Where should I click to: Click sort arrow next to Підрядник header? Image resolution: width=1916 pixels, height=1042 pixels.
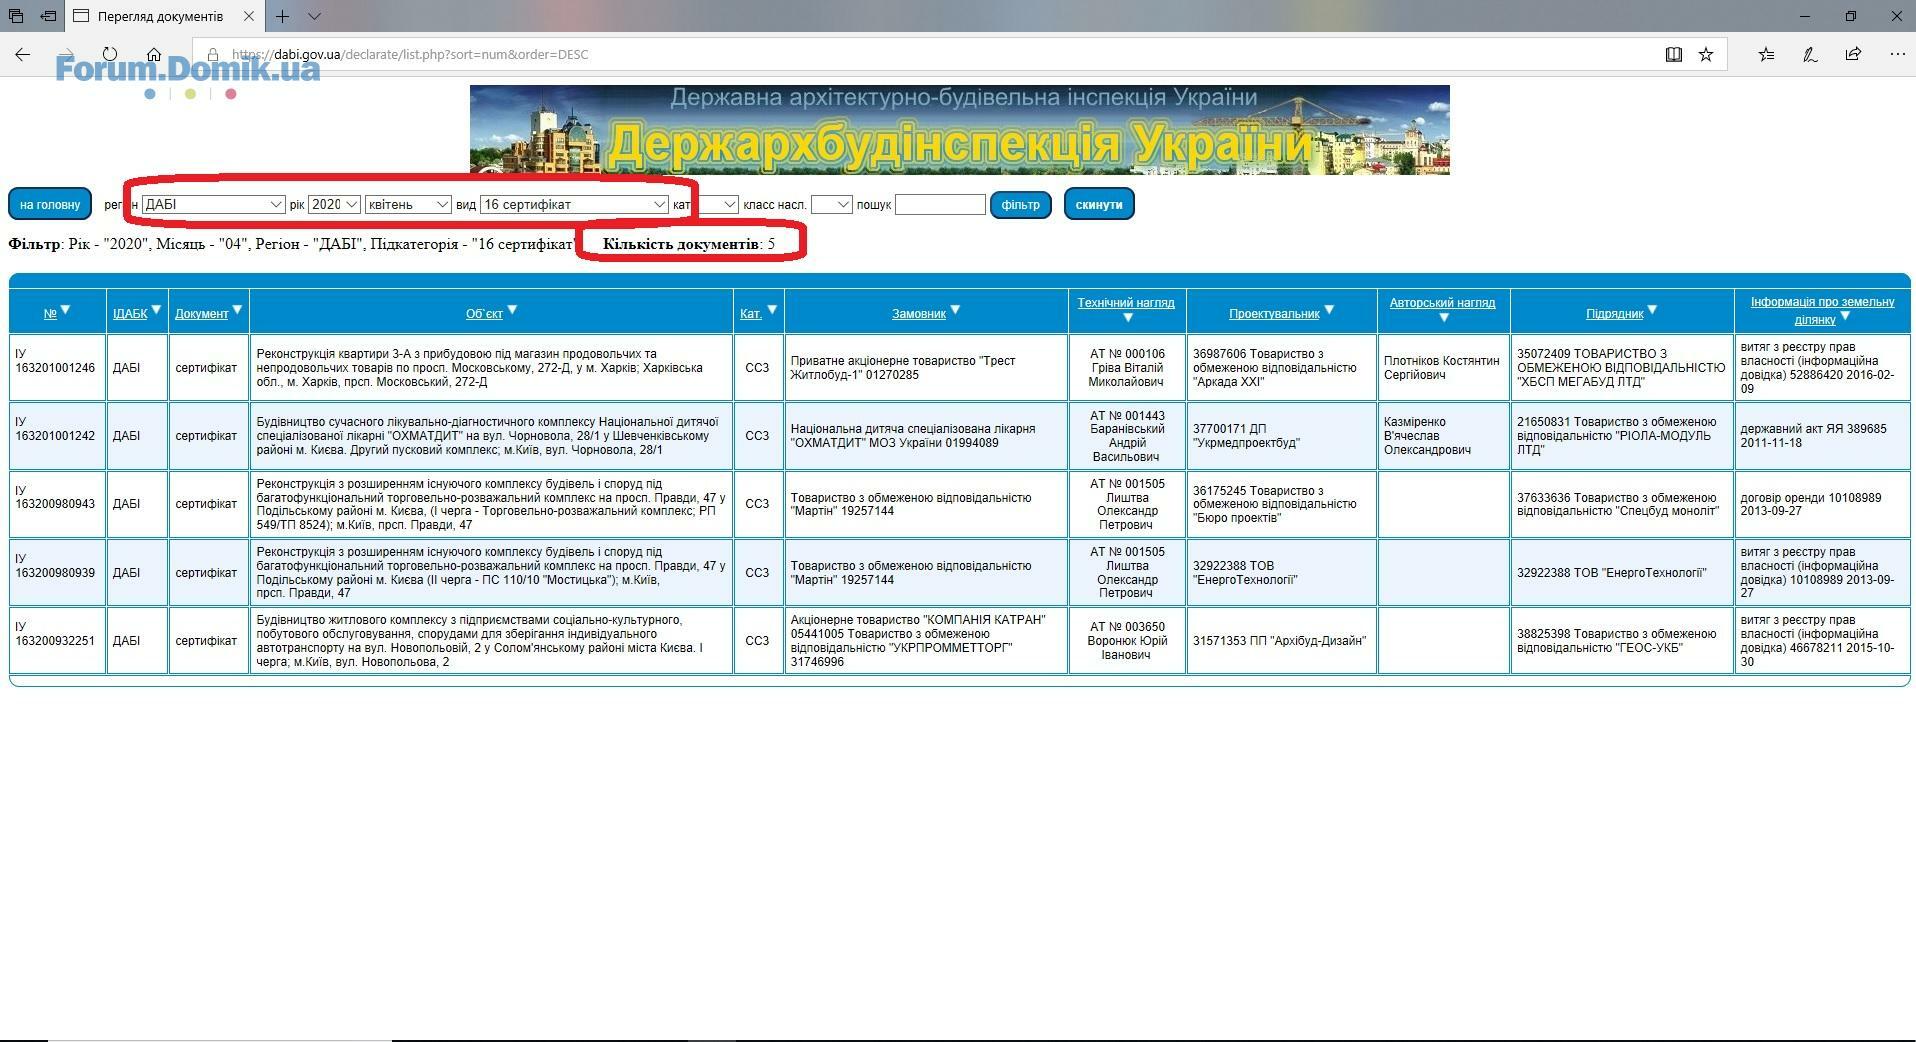coord(1652,310)
